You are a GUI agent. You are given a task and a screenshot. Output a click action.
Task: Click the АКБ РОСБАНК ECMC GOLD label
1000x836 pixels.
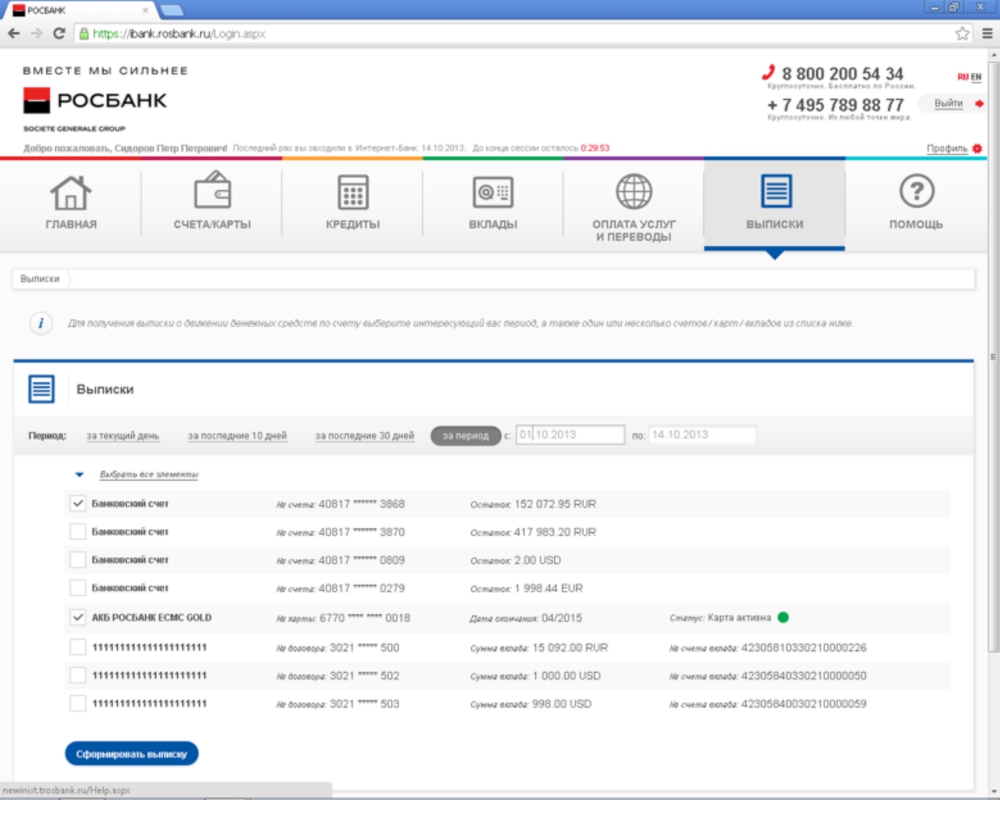[x=152, y=617]
